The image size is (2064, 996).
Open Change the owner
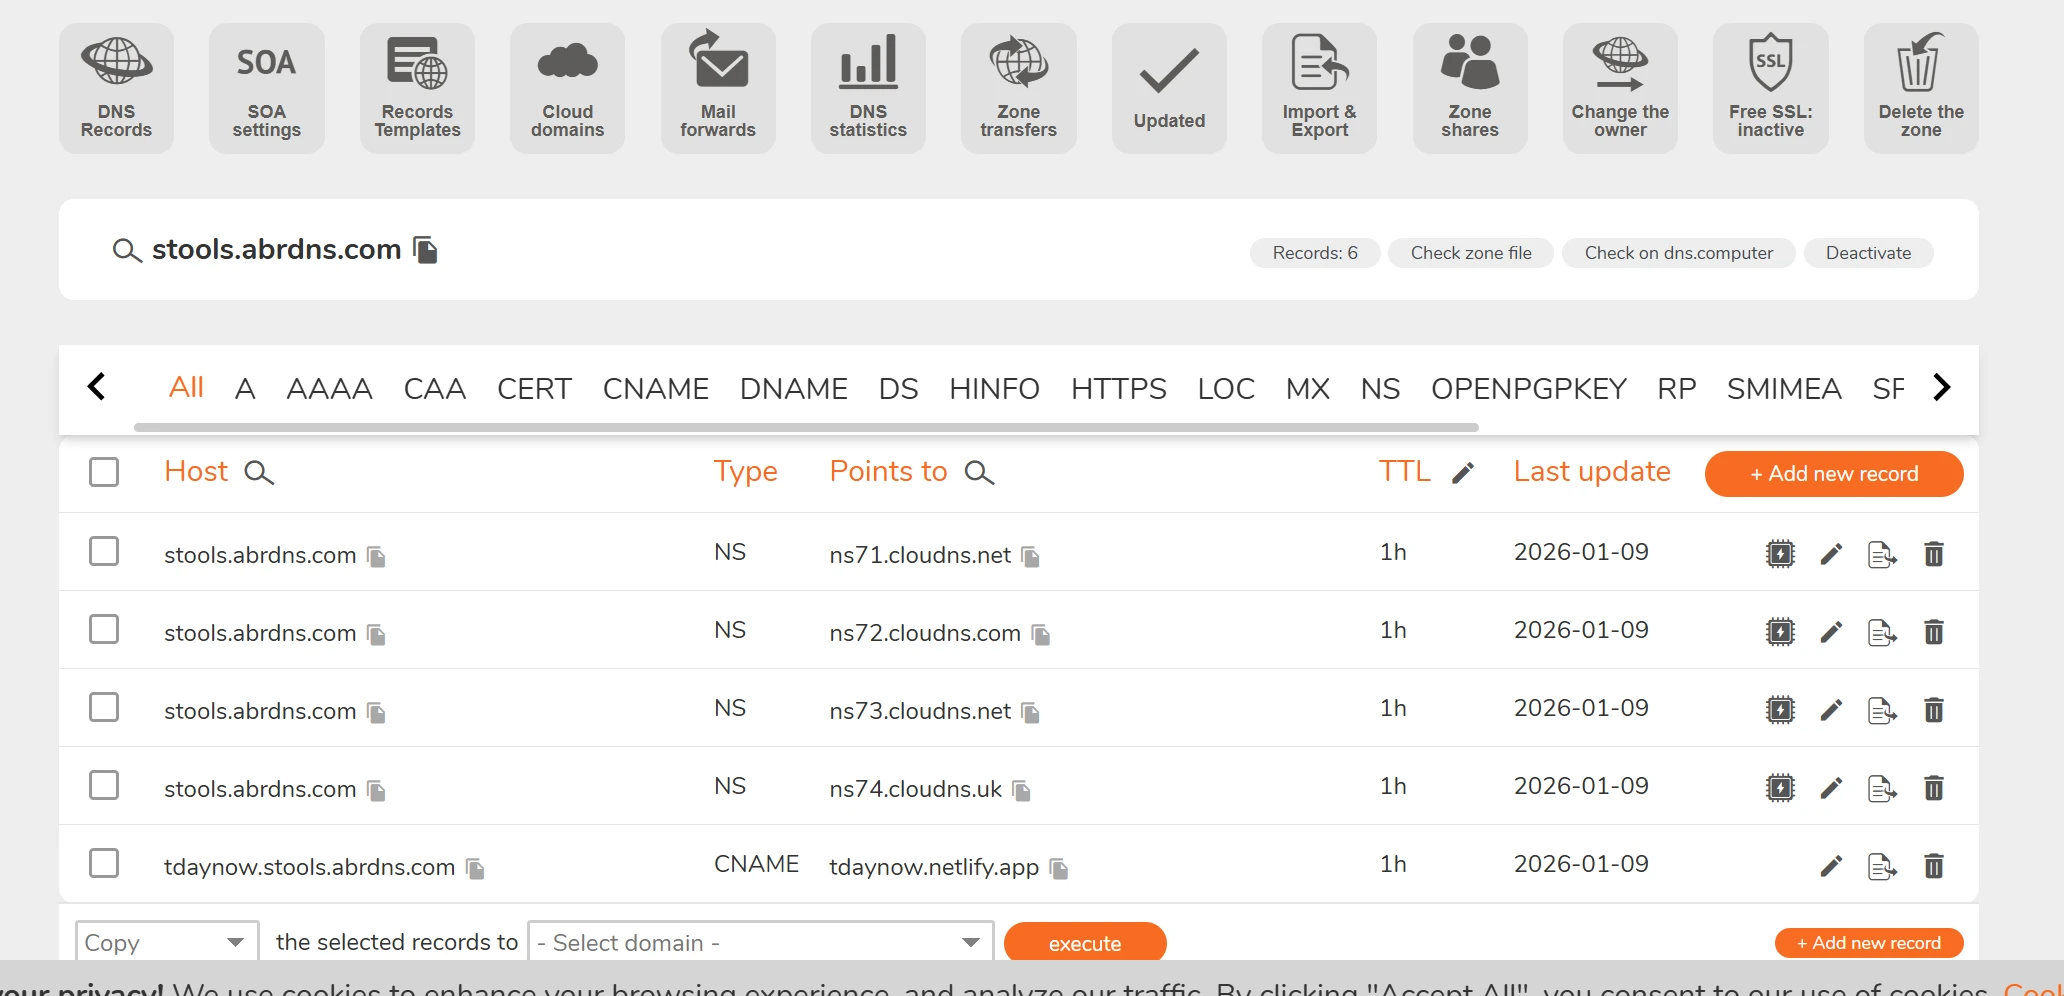[1620, 88]
